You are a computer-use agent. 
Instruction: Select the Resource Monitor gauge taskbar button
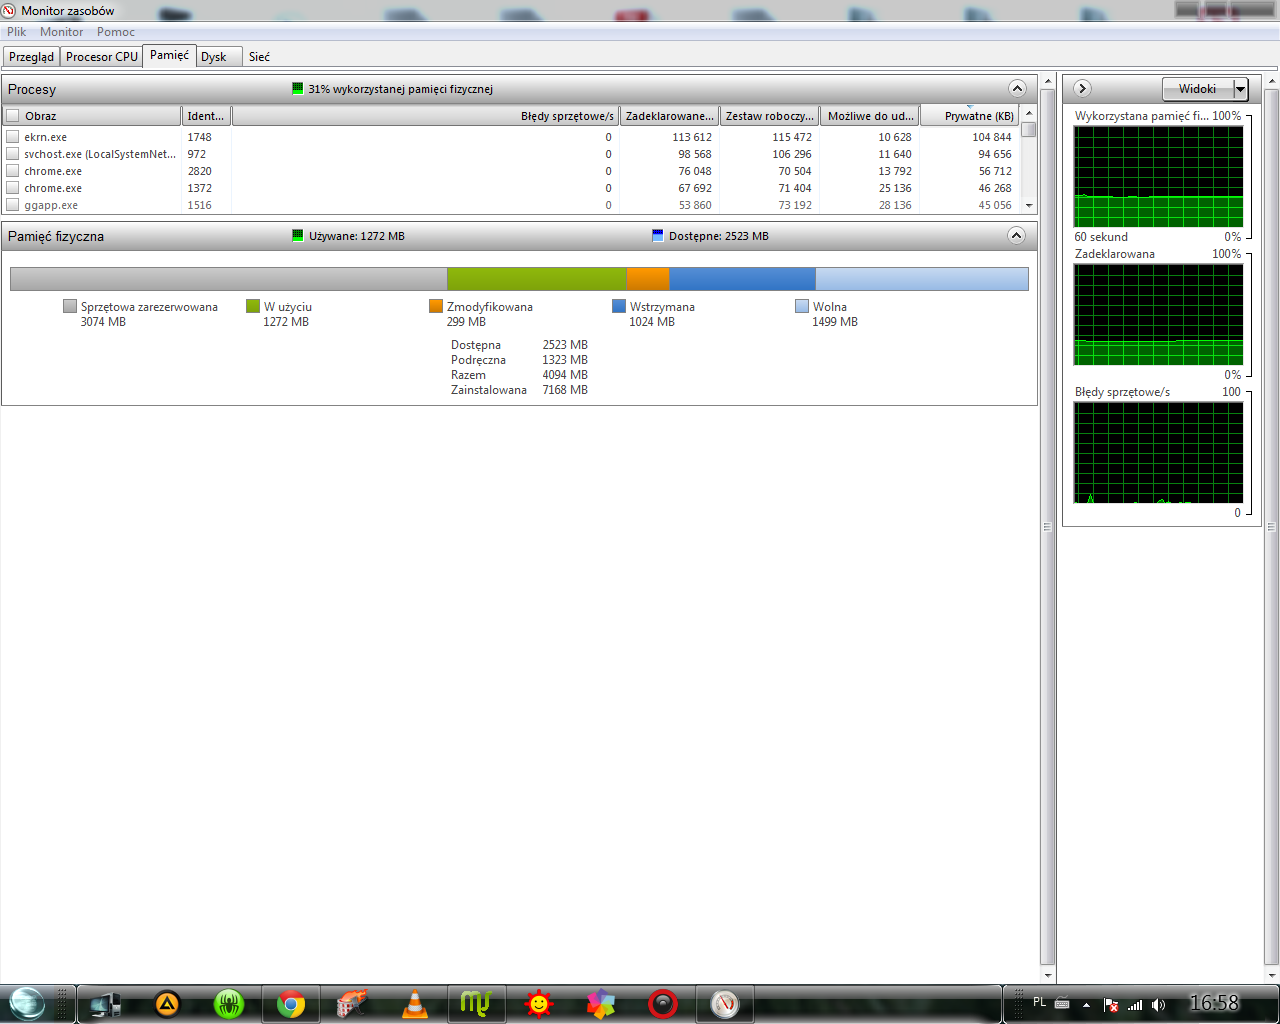725,1004
